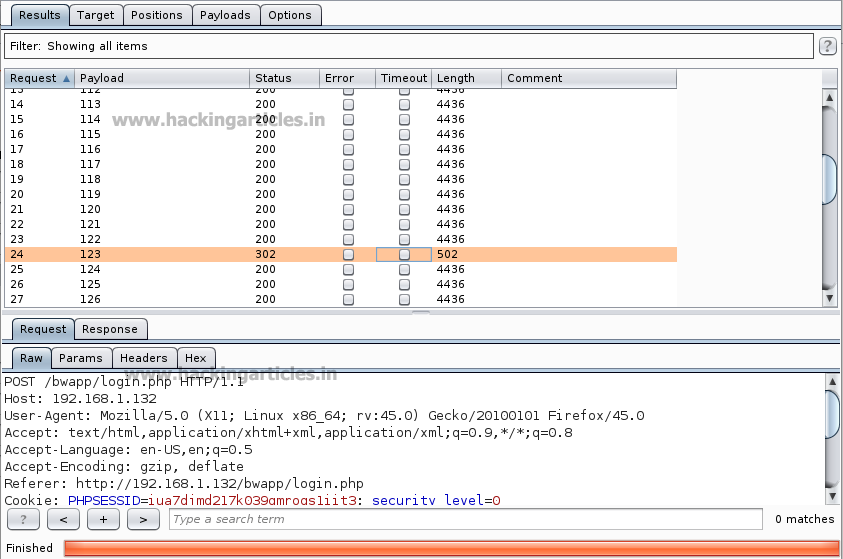Select result row with payload 125
Viewport: 843px width, 559px height.
coord(340,284)
